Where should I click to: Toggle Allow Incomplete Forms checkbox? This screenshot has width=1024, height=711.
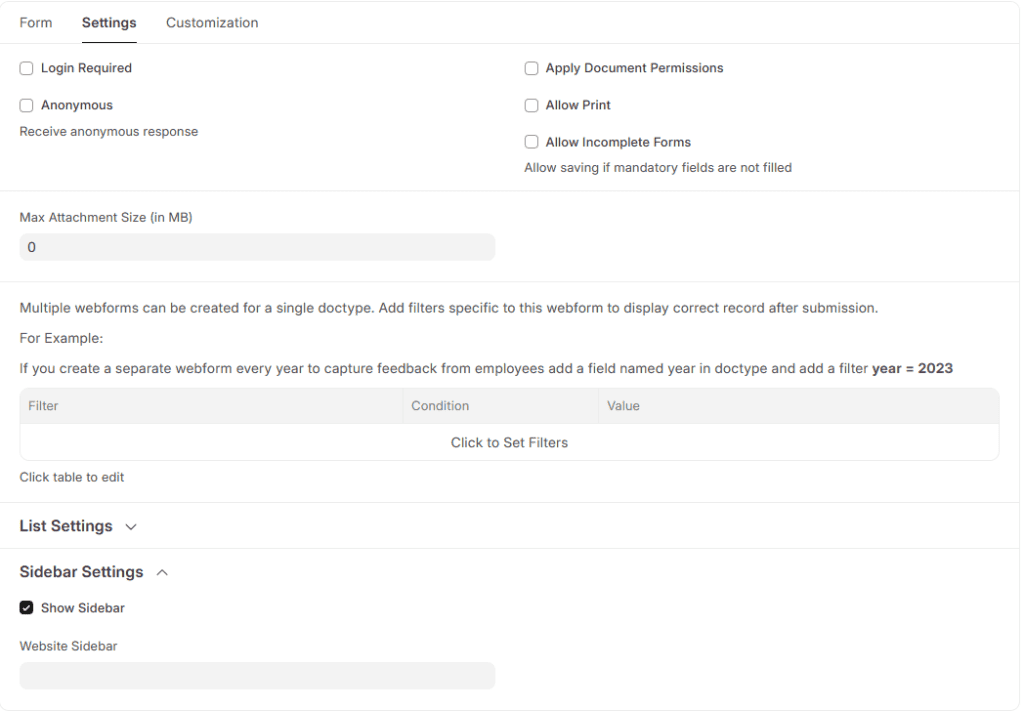coord(532,143)
